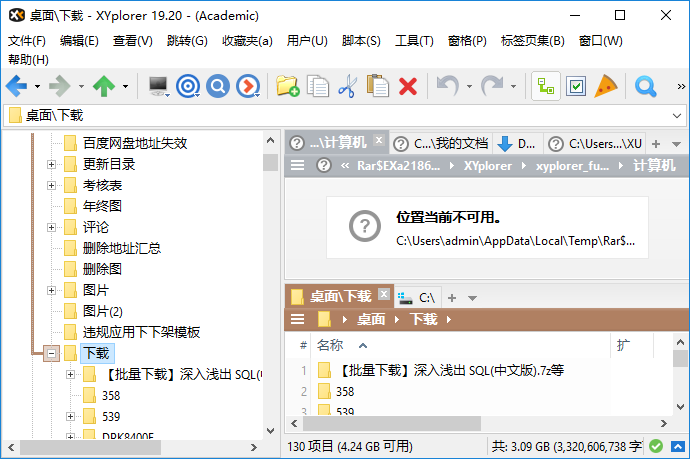The height and width of the screenshot is (459, 690).
Task: Delete selected items with red X
Action: (x=408, y=86)
